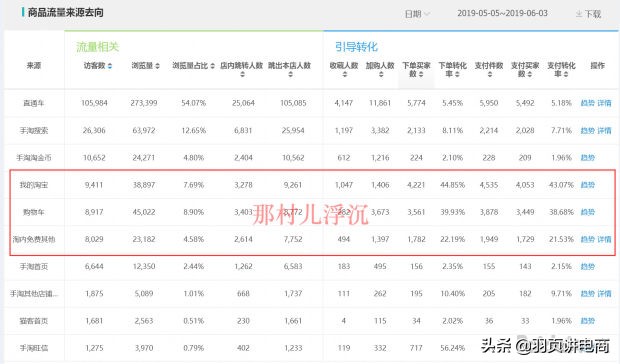620x364 pixels.
Task: Open 详情 link for 淘内免费其他 row
Action: click(x=604, y=240)
